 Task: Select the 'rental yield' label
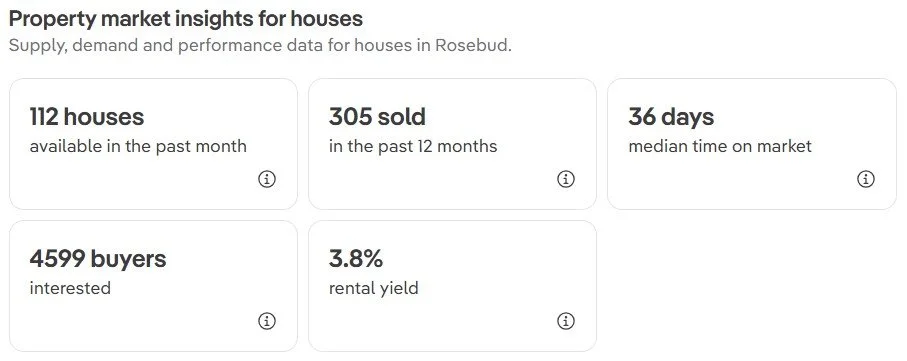[374, 288]
